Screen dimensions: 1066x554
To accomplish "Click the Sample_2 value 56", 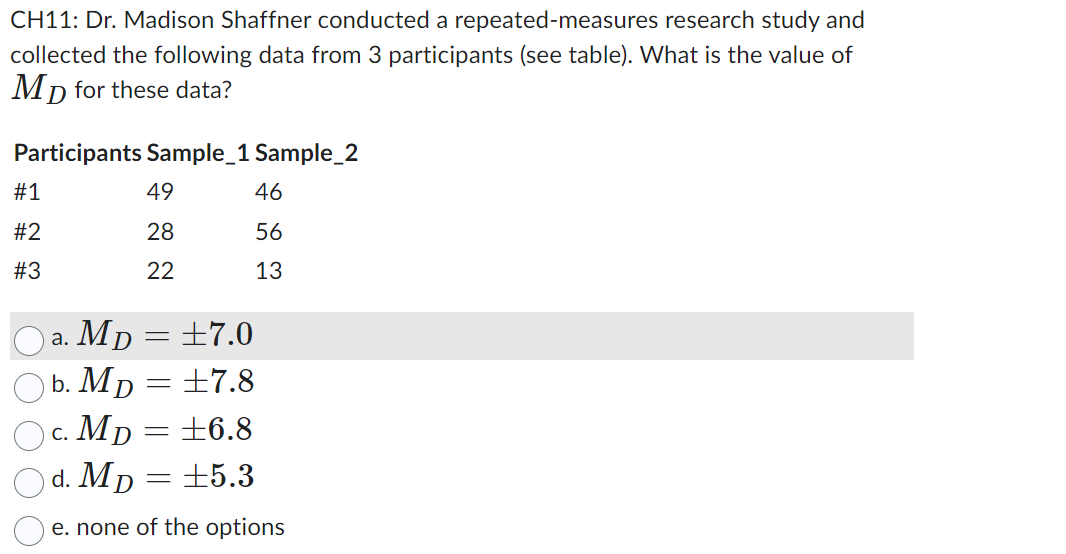I will pos(269,232).
